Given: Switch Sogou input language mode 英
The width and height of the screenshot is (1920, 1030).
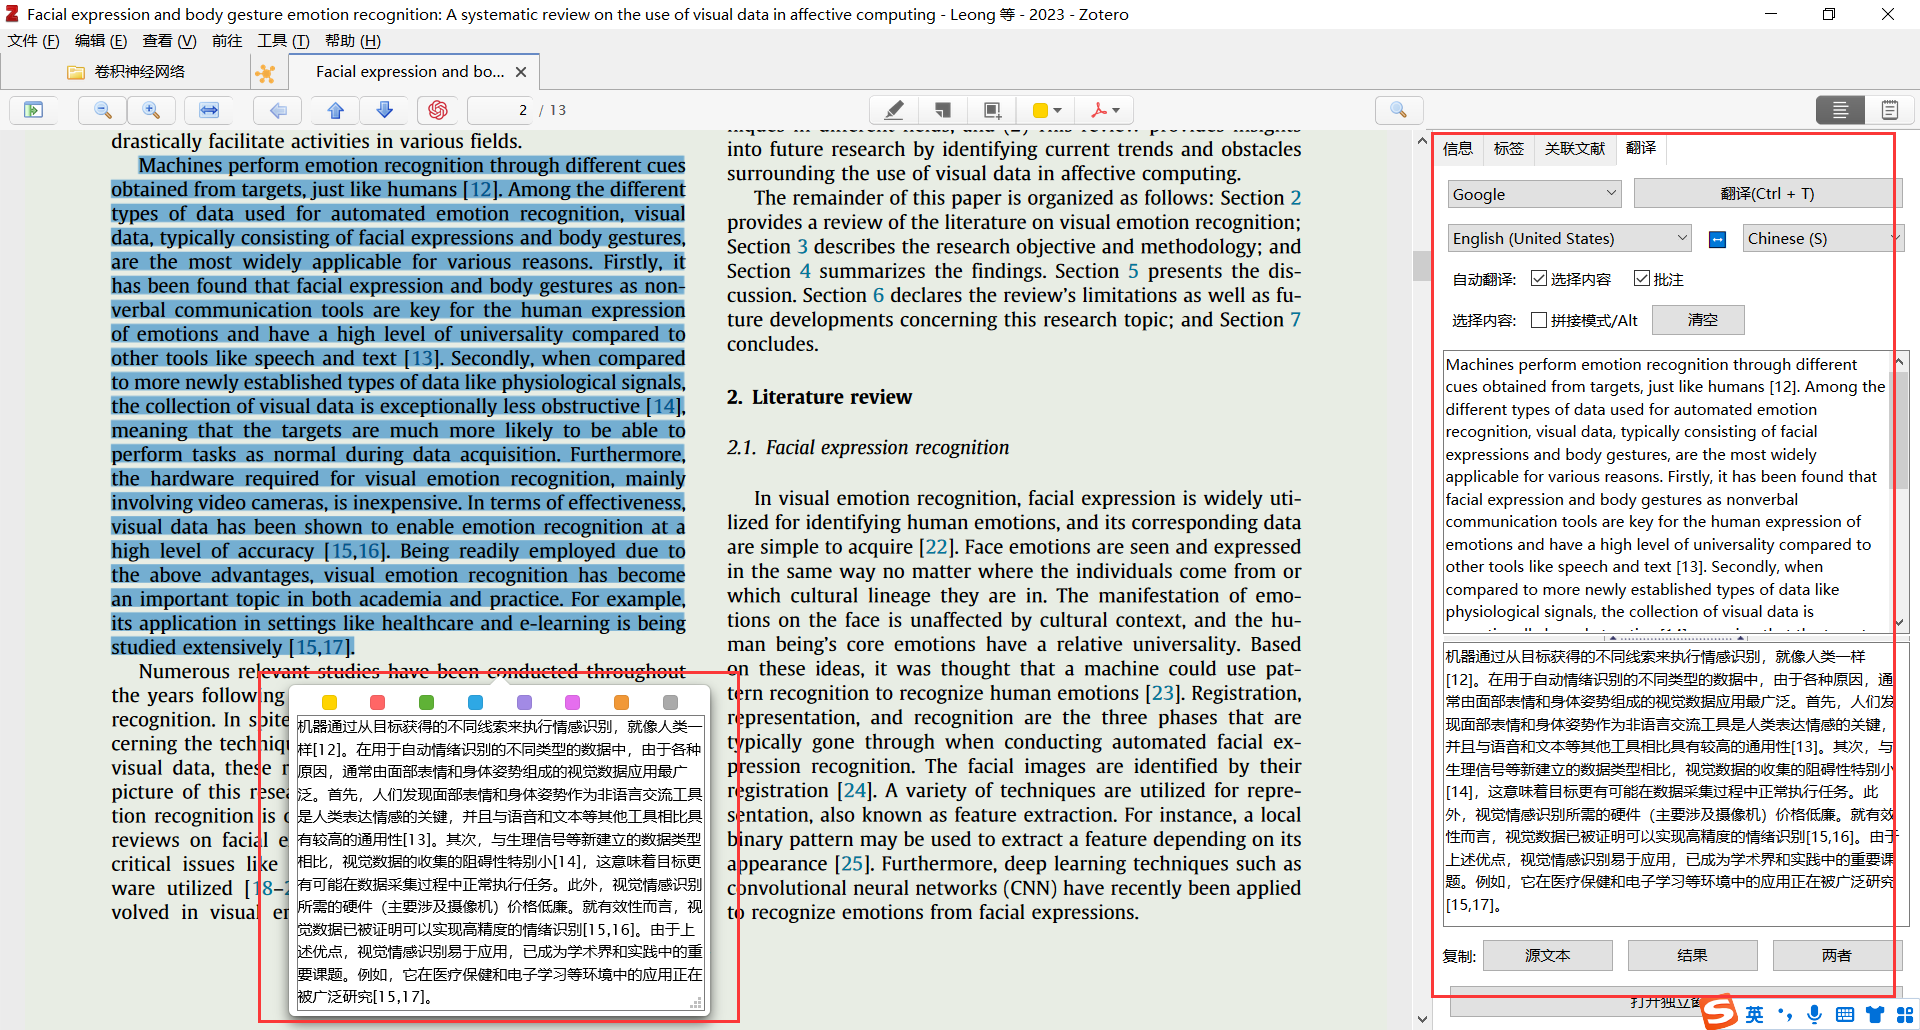Looking at the screenshot, I should [x=1754, y=1015].
